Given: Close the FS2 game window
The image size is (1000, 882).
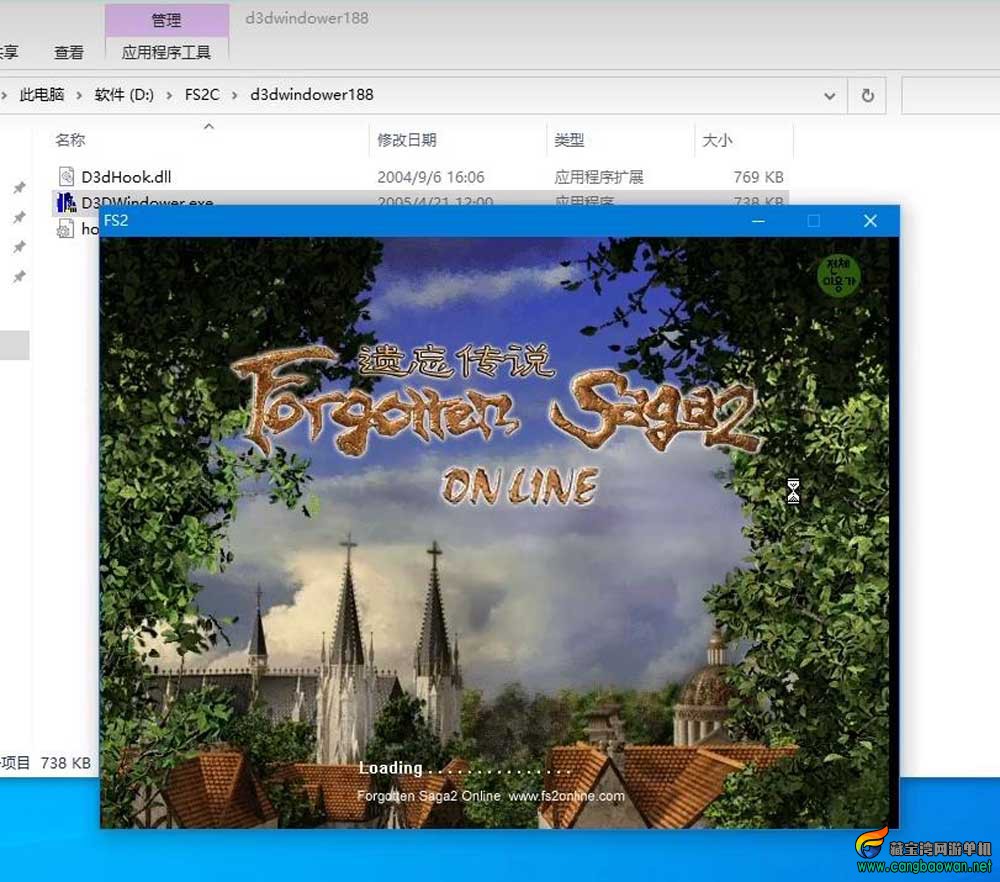Looking at the screenshot, I should coord(870,221).
